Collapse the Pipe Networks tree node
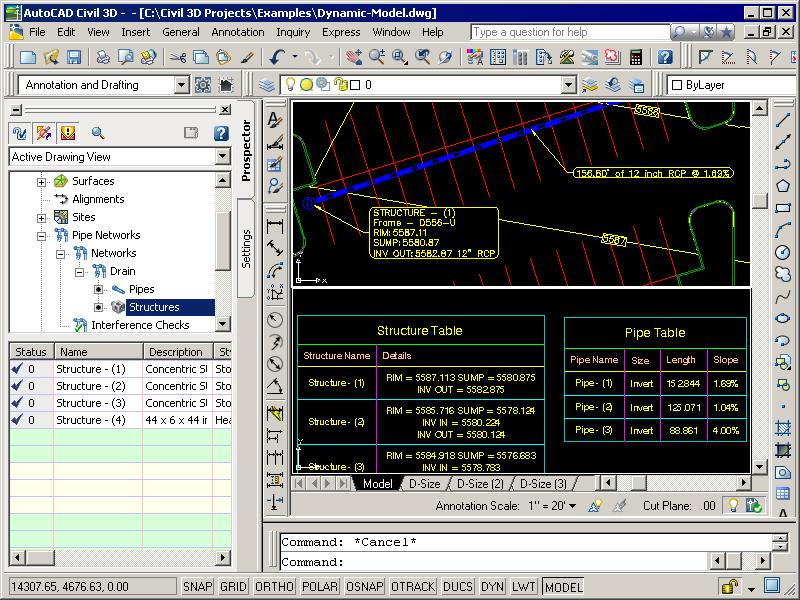 point(41,236)
